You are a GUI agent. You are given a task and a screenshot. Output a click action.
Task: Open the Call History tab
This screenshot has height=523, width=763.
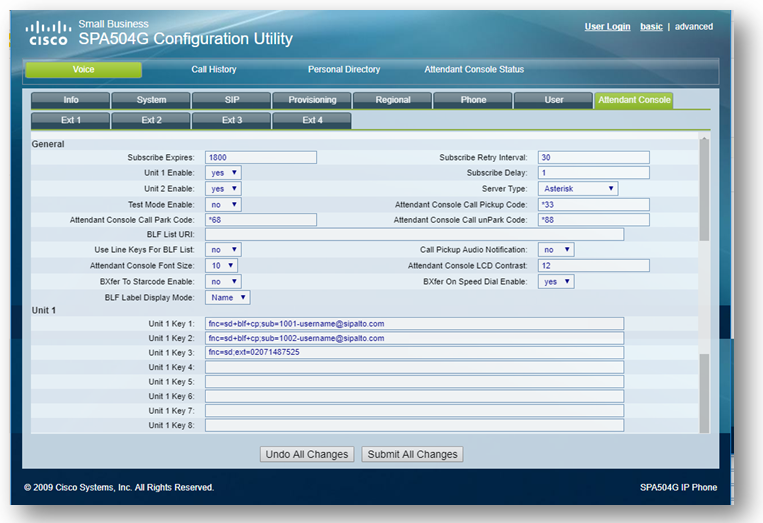[x=214, y=70]
